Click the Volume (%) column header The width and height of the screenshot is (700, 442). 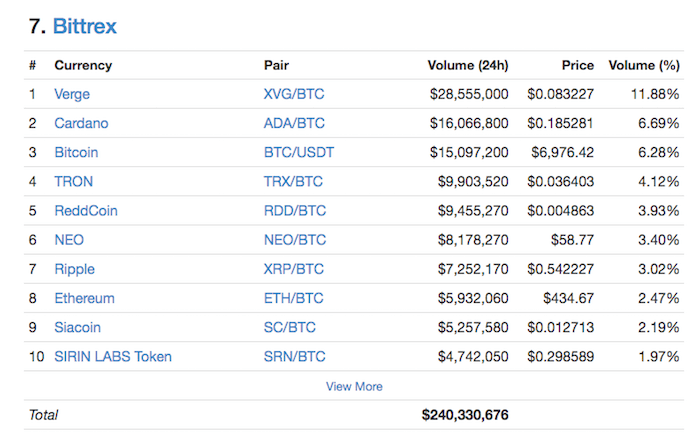(644, 65)
